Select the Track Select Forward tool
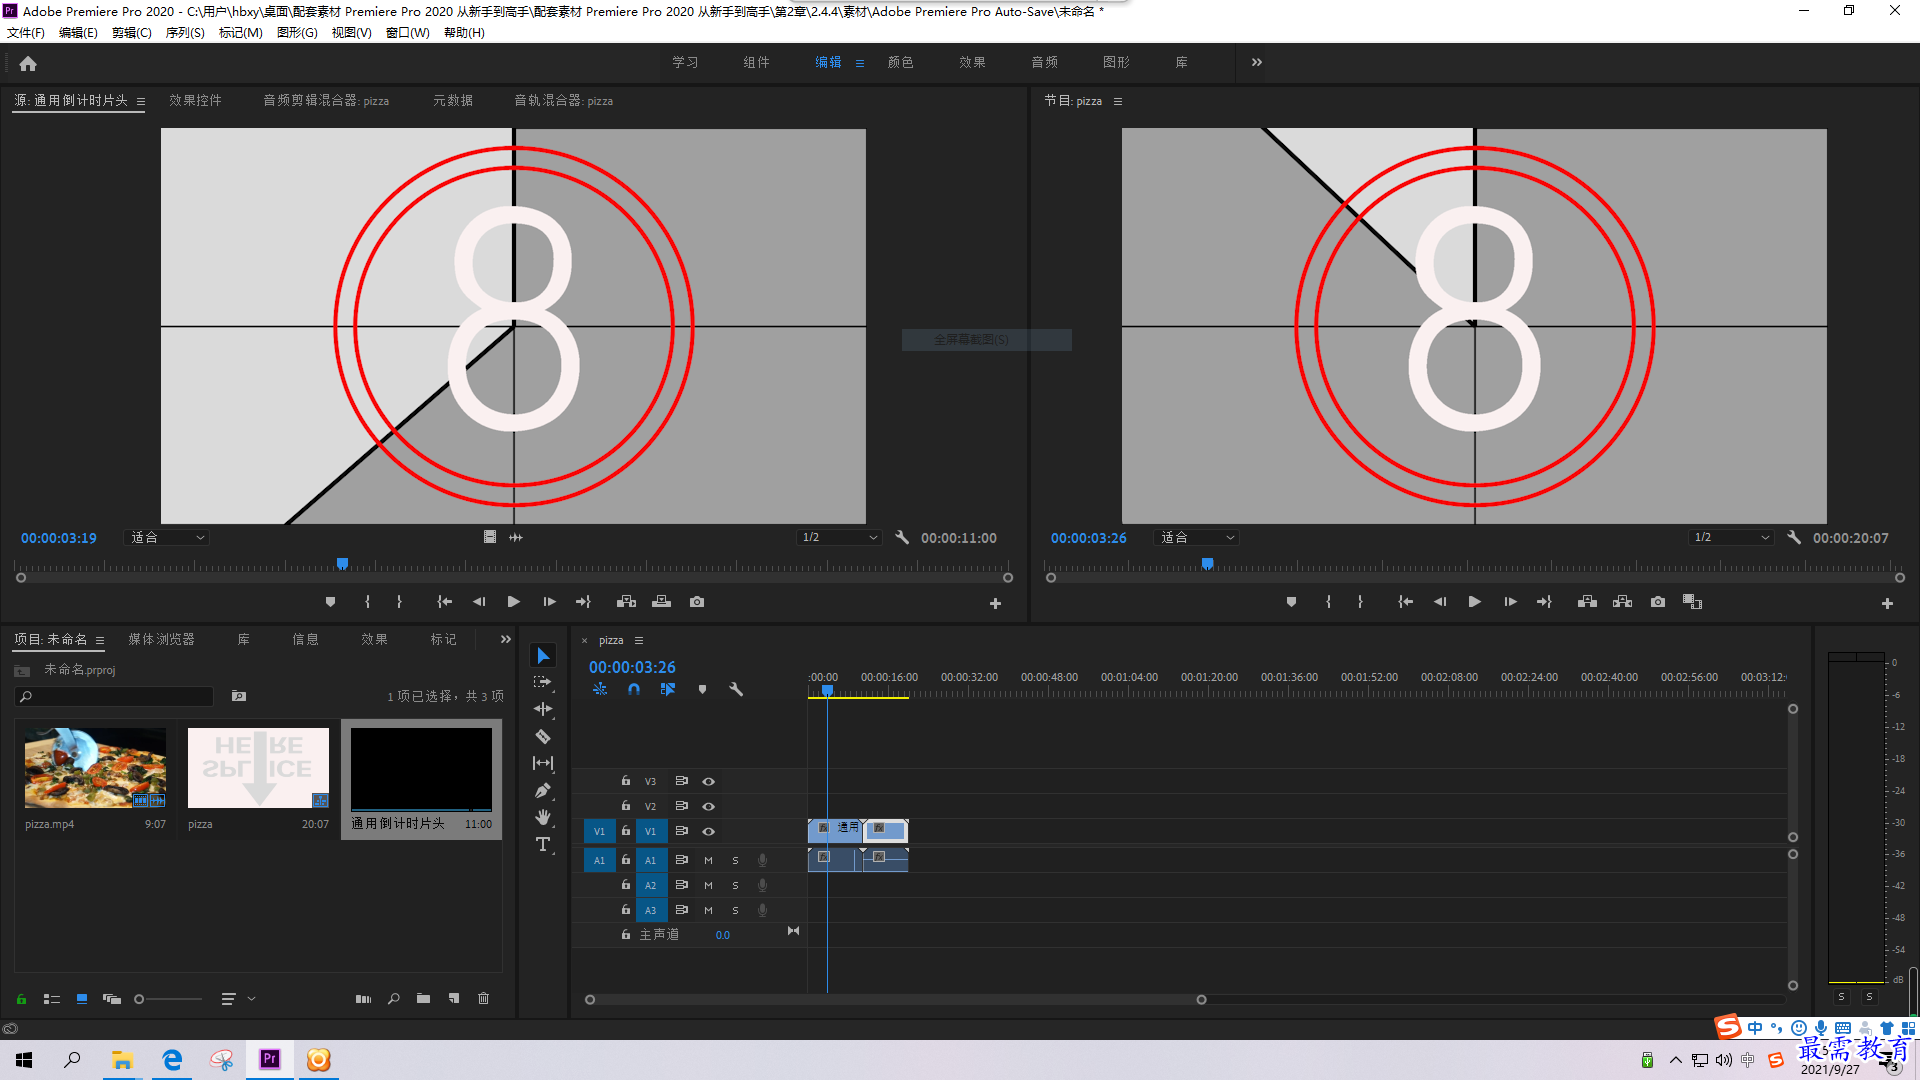This screenshot has height=1080, width=1920. (543, 682)
